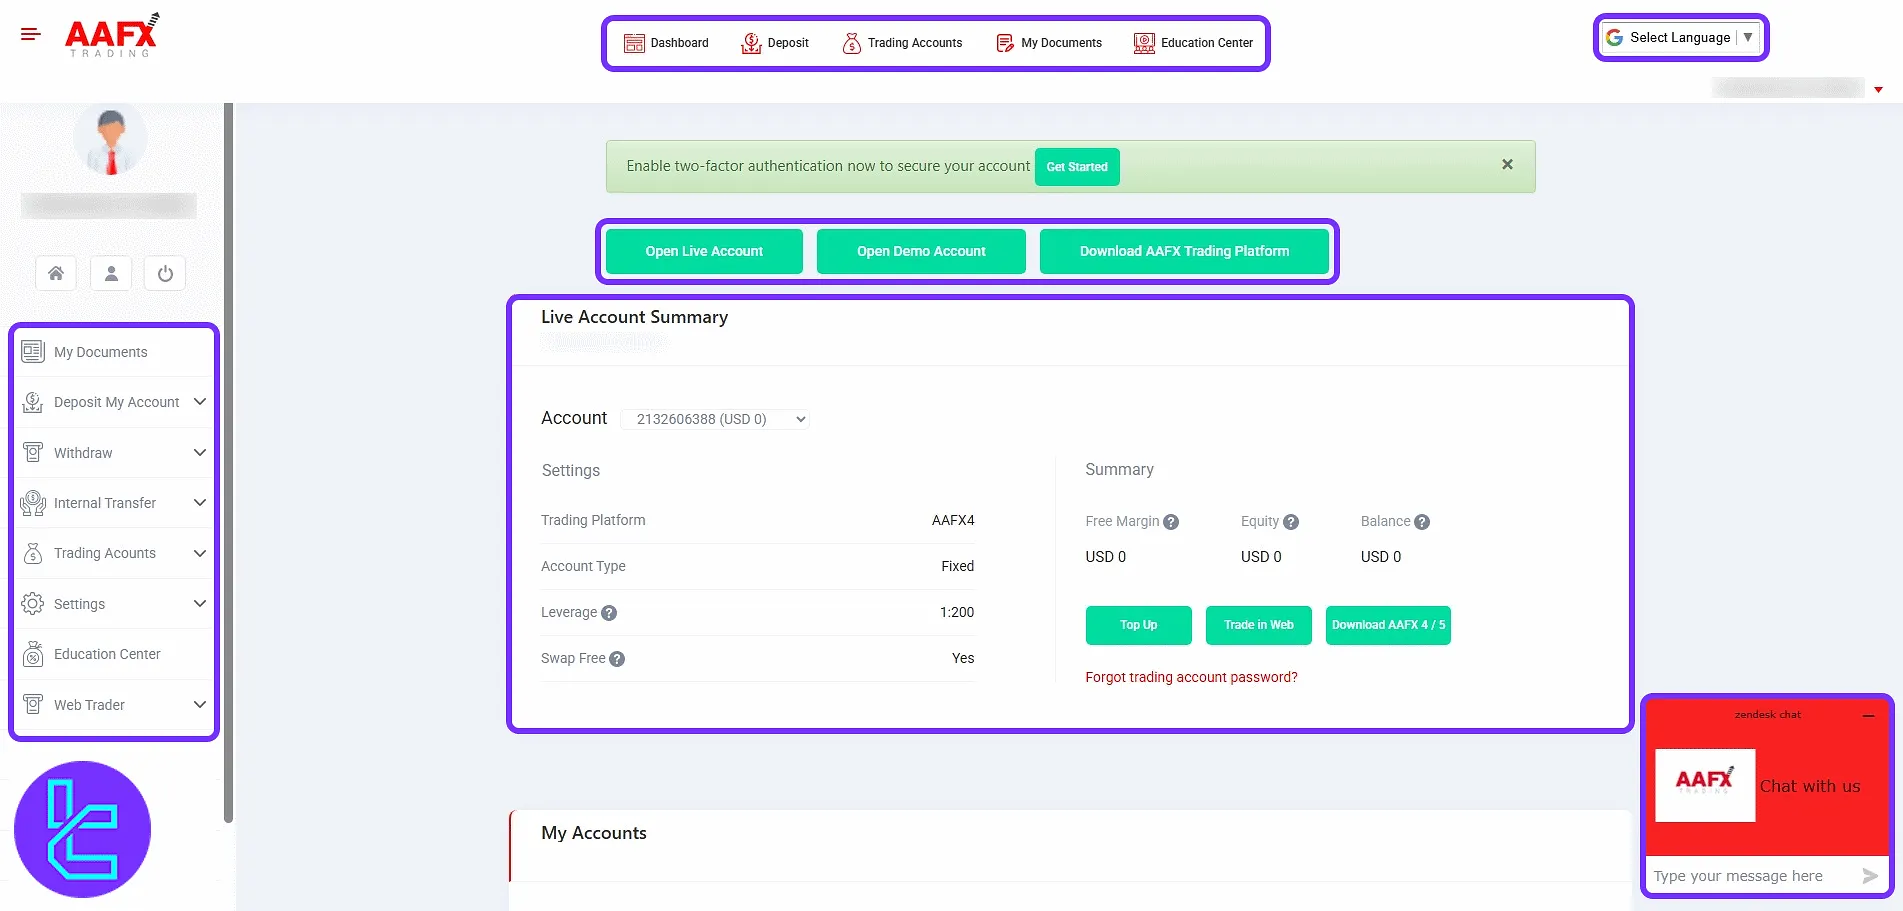The height and width of the screenshot is (911, 1903).
Task: Click the 'My Accounts' heading
Action: [593, 833]
